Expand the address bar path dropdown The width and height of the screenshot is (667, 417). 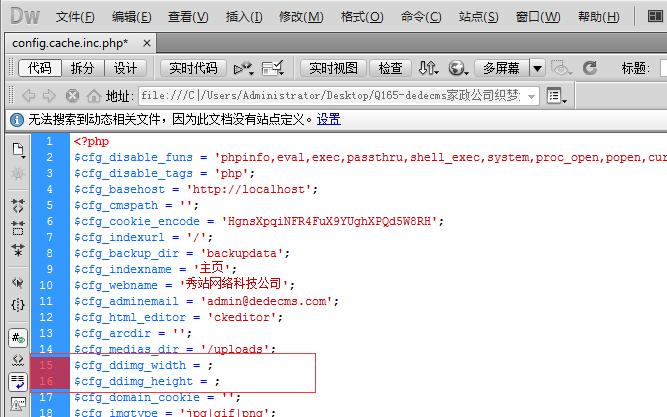[x=529, y=96]
